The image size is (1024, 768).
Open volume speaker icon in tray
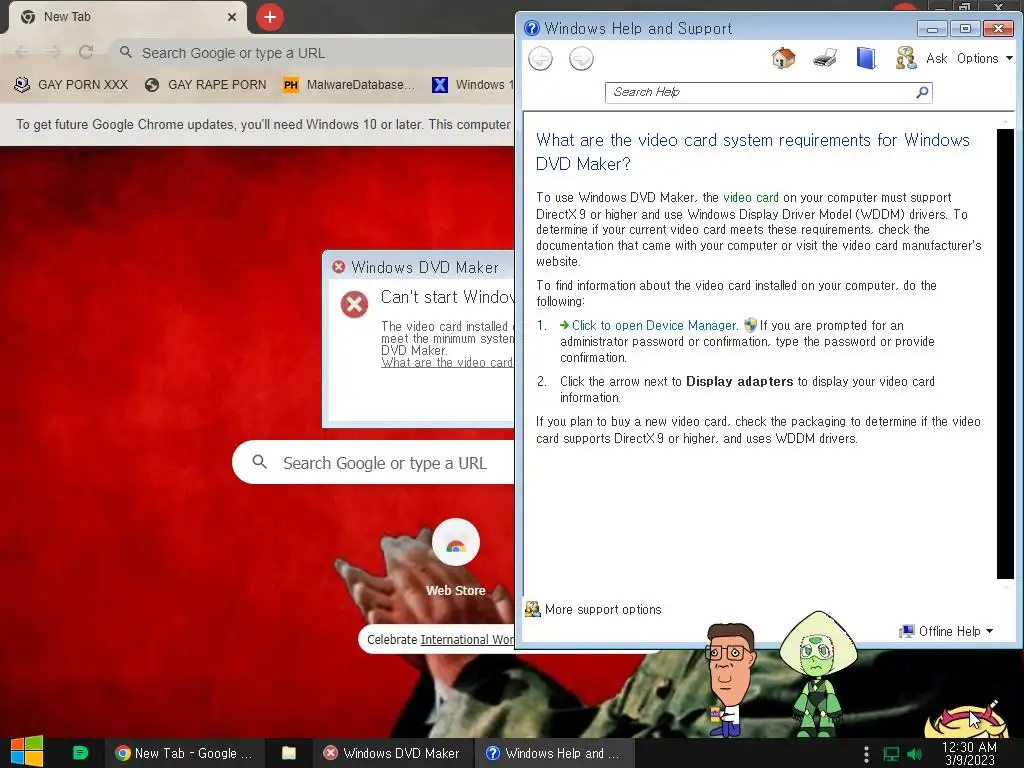(914, 754)
